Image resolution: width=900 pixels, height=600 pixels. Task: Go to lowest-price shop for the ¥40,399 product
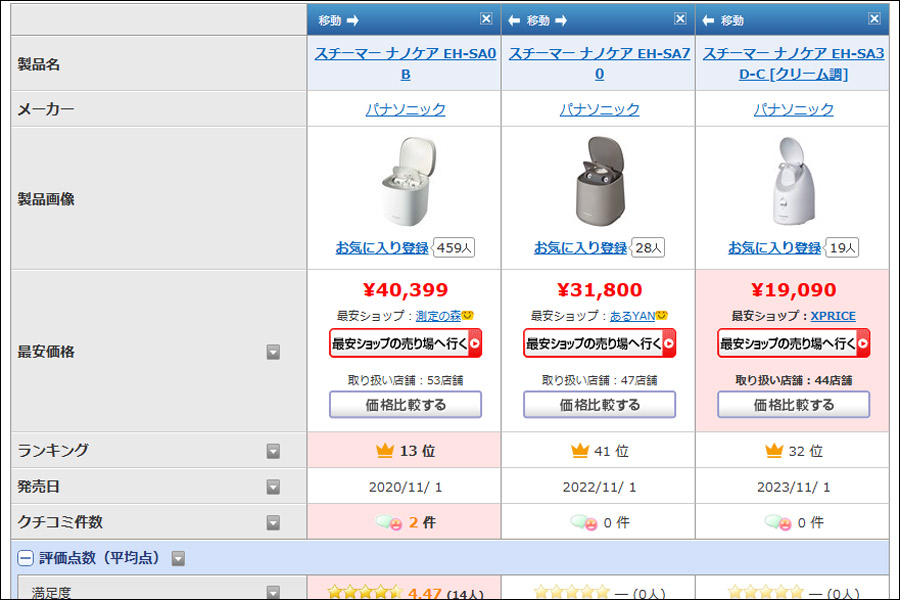pyautogui.click(x=405, y=343)
